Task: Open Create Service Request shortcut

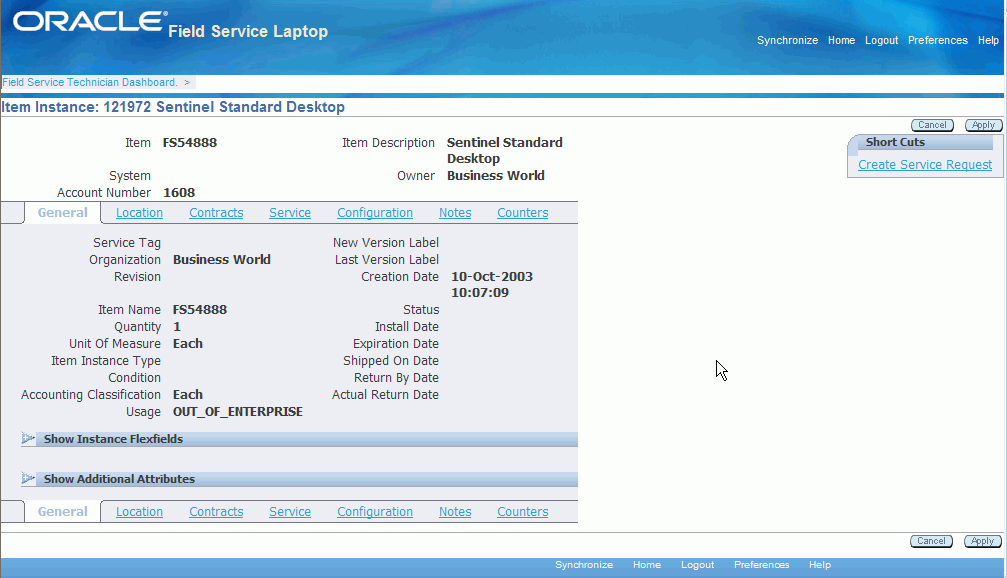Action: coord(925,164)
